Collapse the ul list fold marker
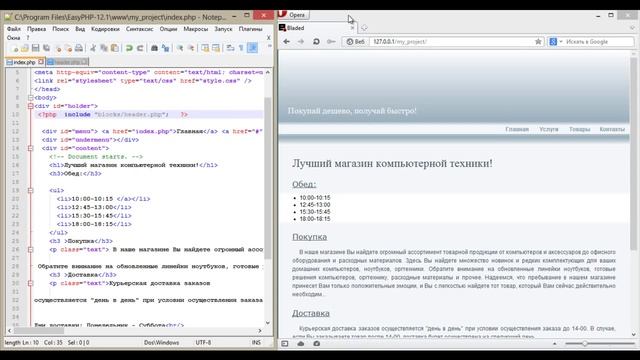Image resolution: width=640 pixels, height=360 pixels. point(31,190)
